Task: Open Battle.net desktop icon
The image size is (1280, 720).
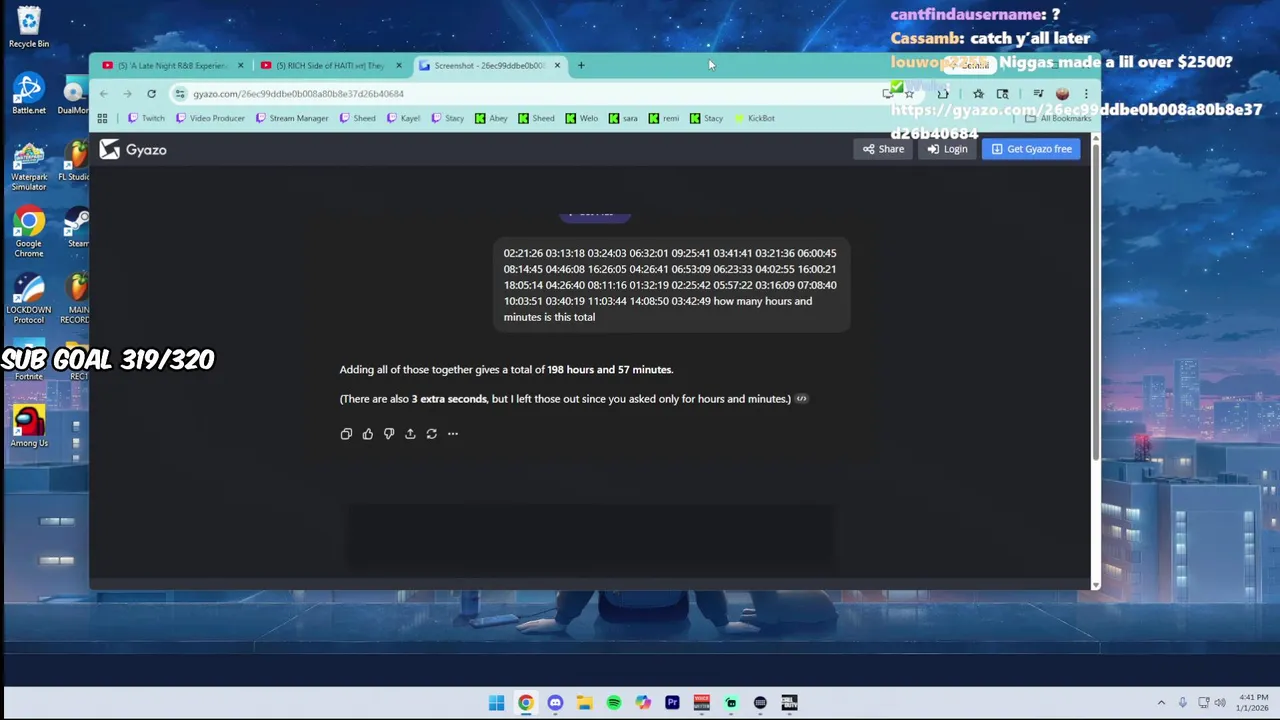Action: (29, 95)
